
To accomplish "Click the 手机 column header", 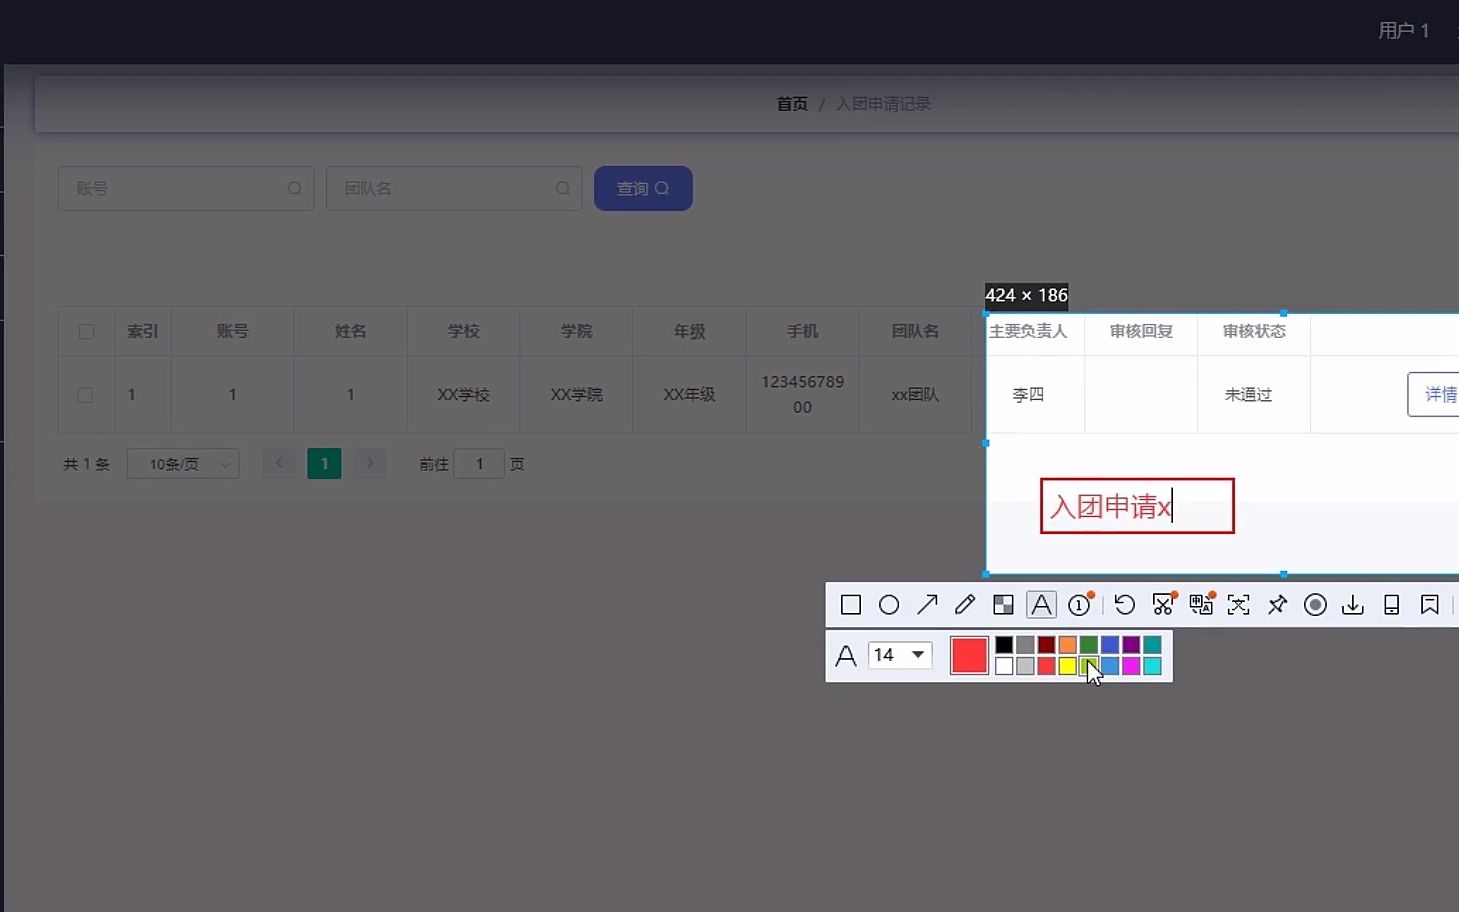I will click(x=802, y=331).
